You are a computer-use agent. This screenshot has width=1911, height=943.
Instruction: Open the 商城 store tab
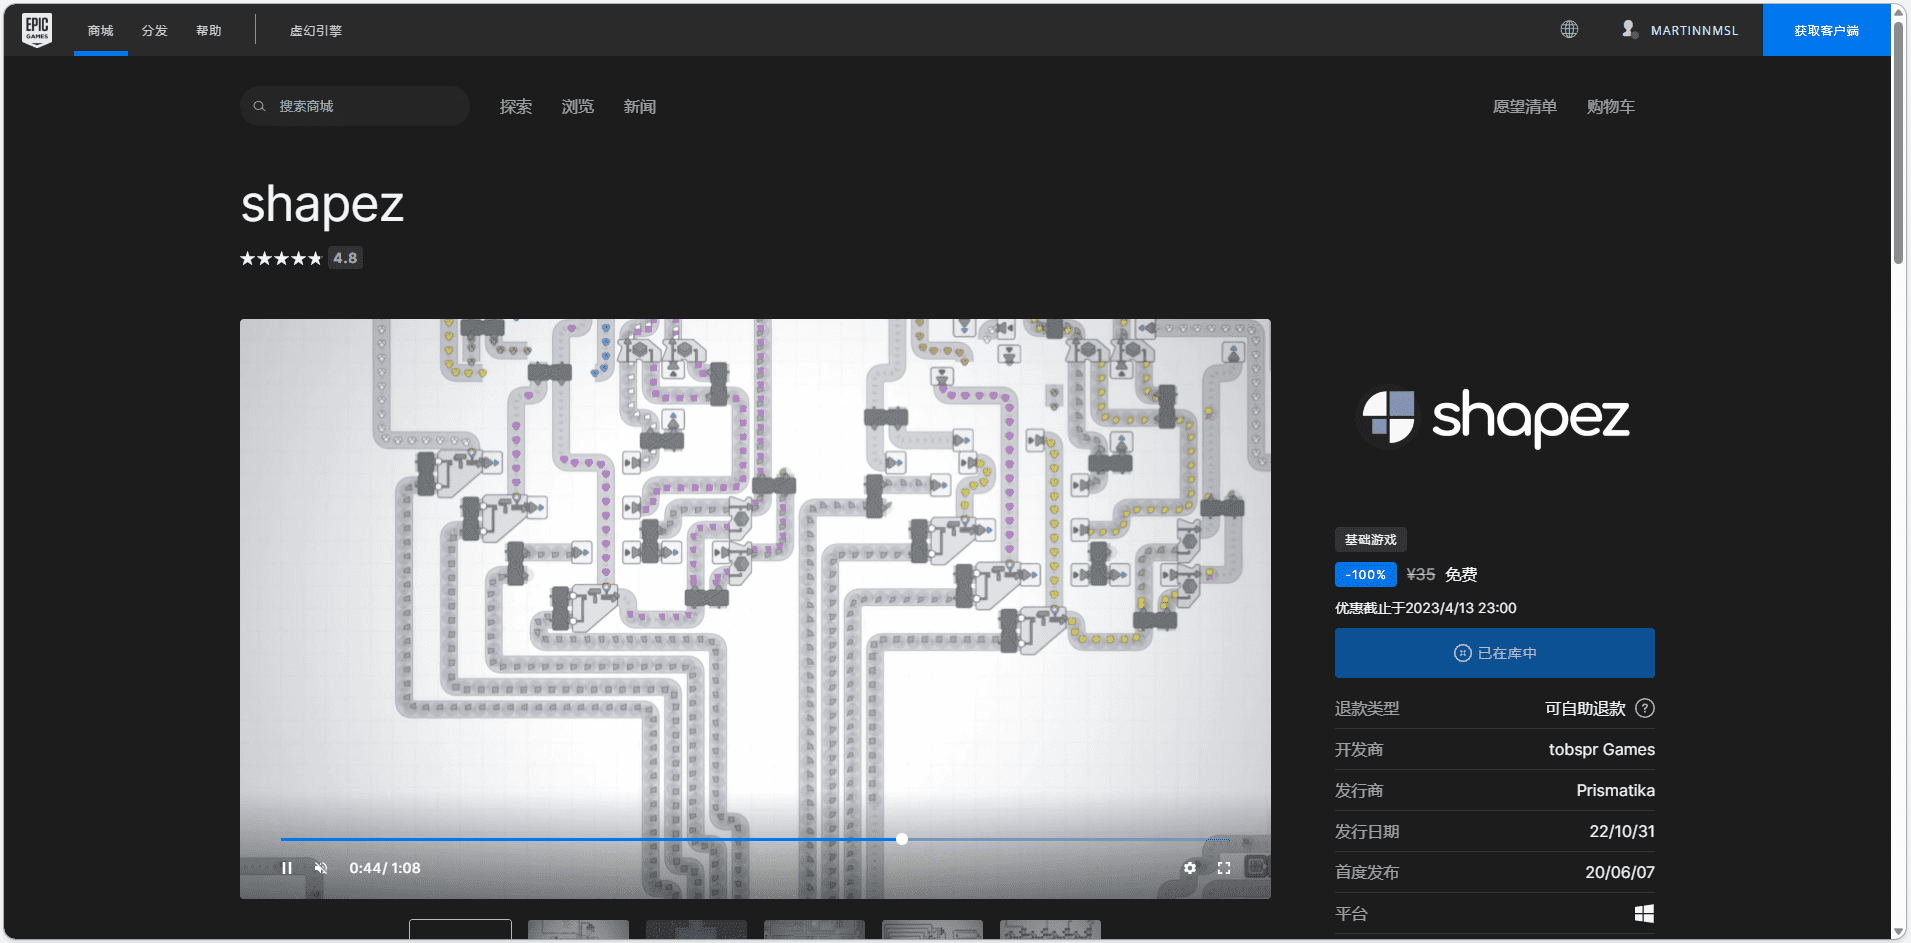[101, 31]
